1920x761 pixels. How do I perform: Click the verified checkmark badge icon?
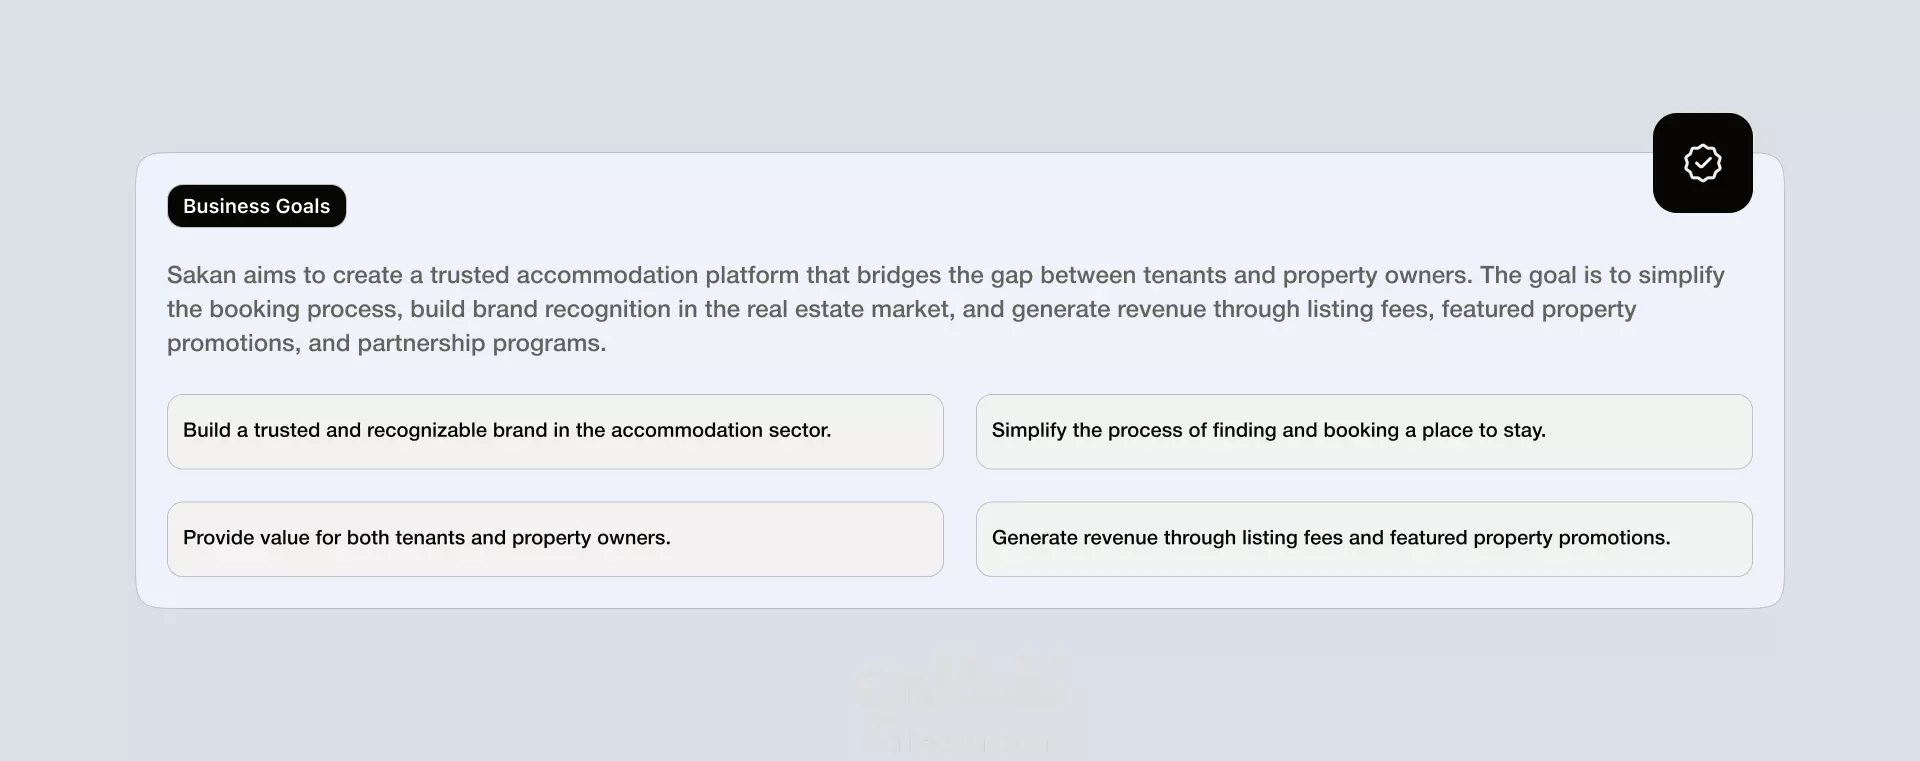click(x=1702, y=163)
